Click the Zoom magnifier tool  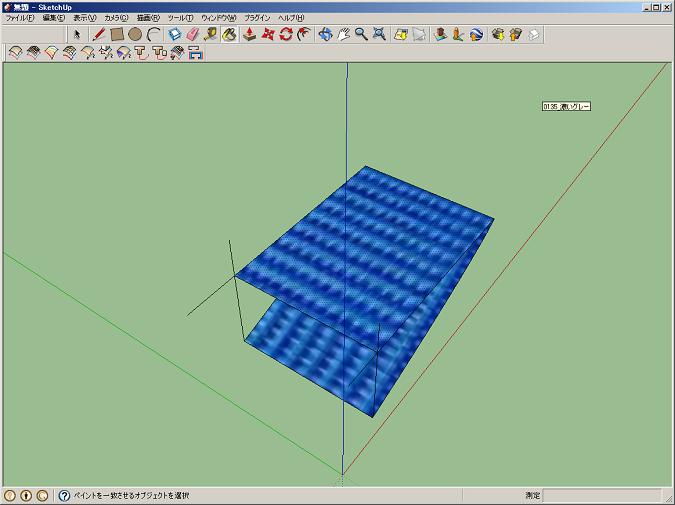pos(361,34)
